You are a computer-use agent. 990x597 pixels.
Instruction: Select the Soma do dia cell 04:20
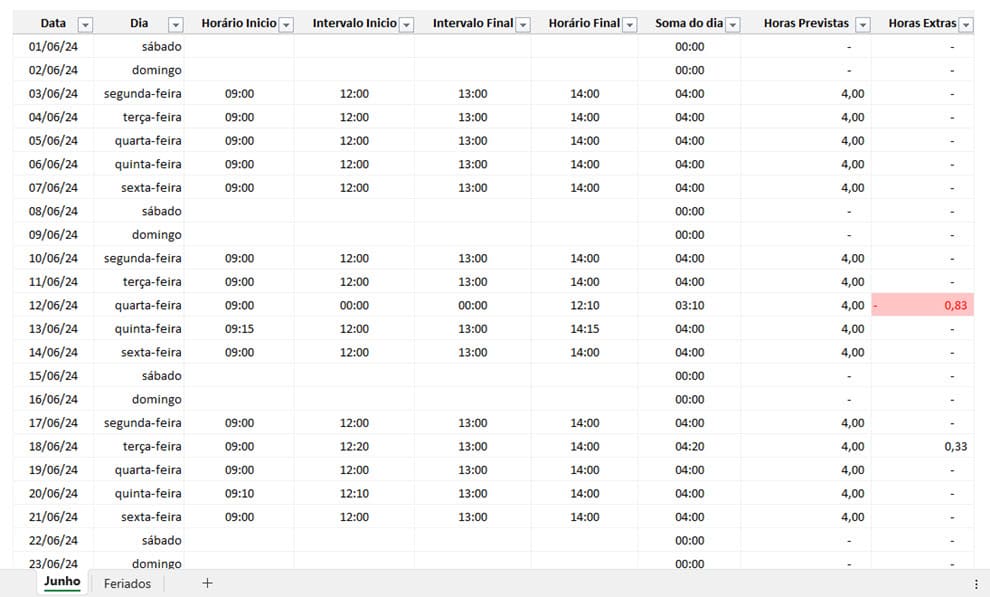click(689, 446)
